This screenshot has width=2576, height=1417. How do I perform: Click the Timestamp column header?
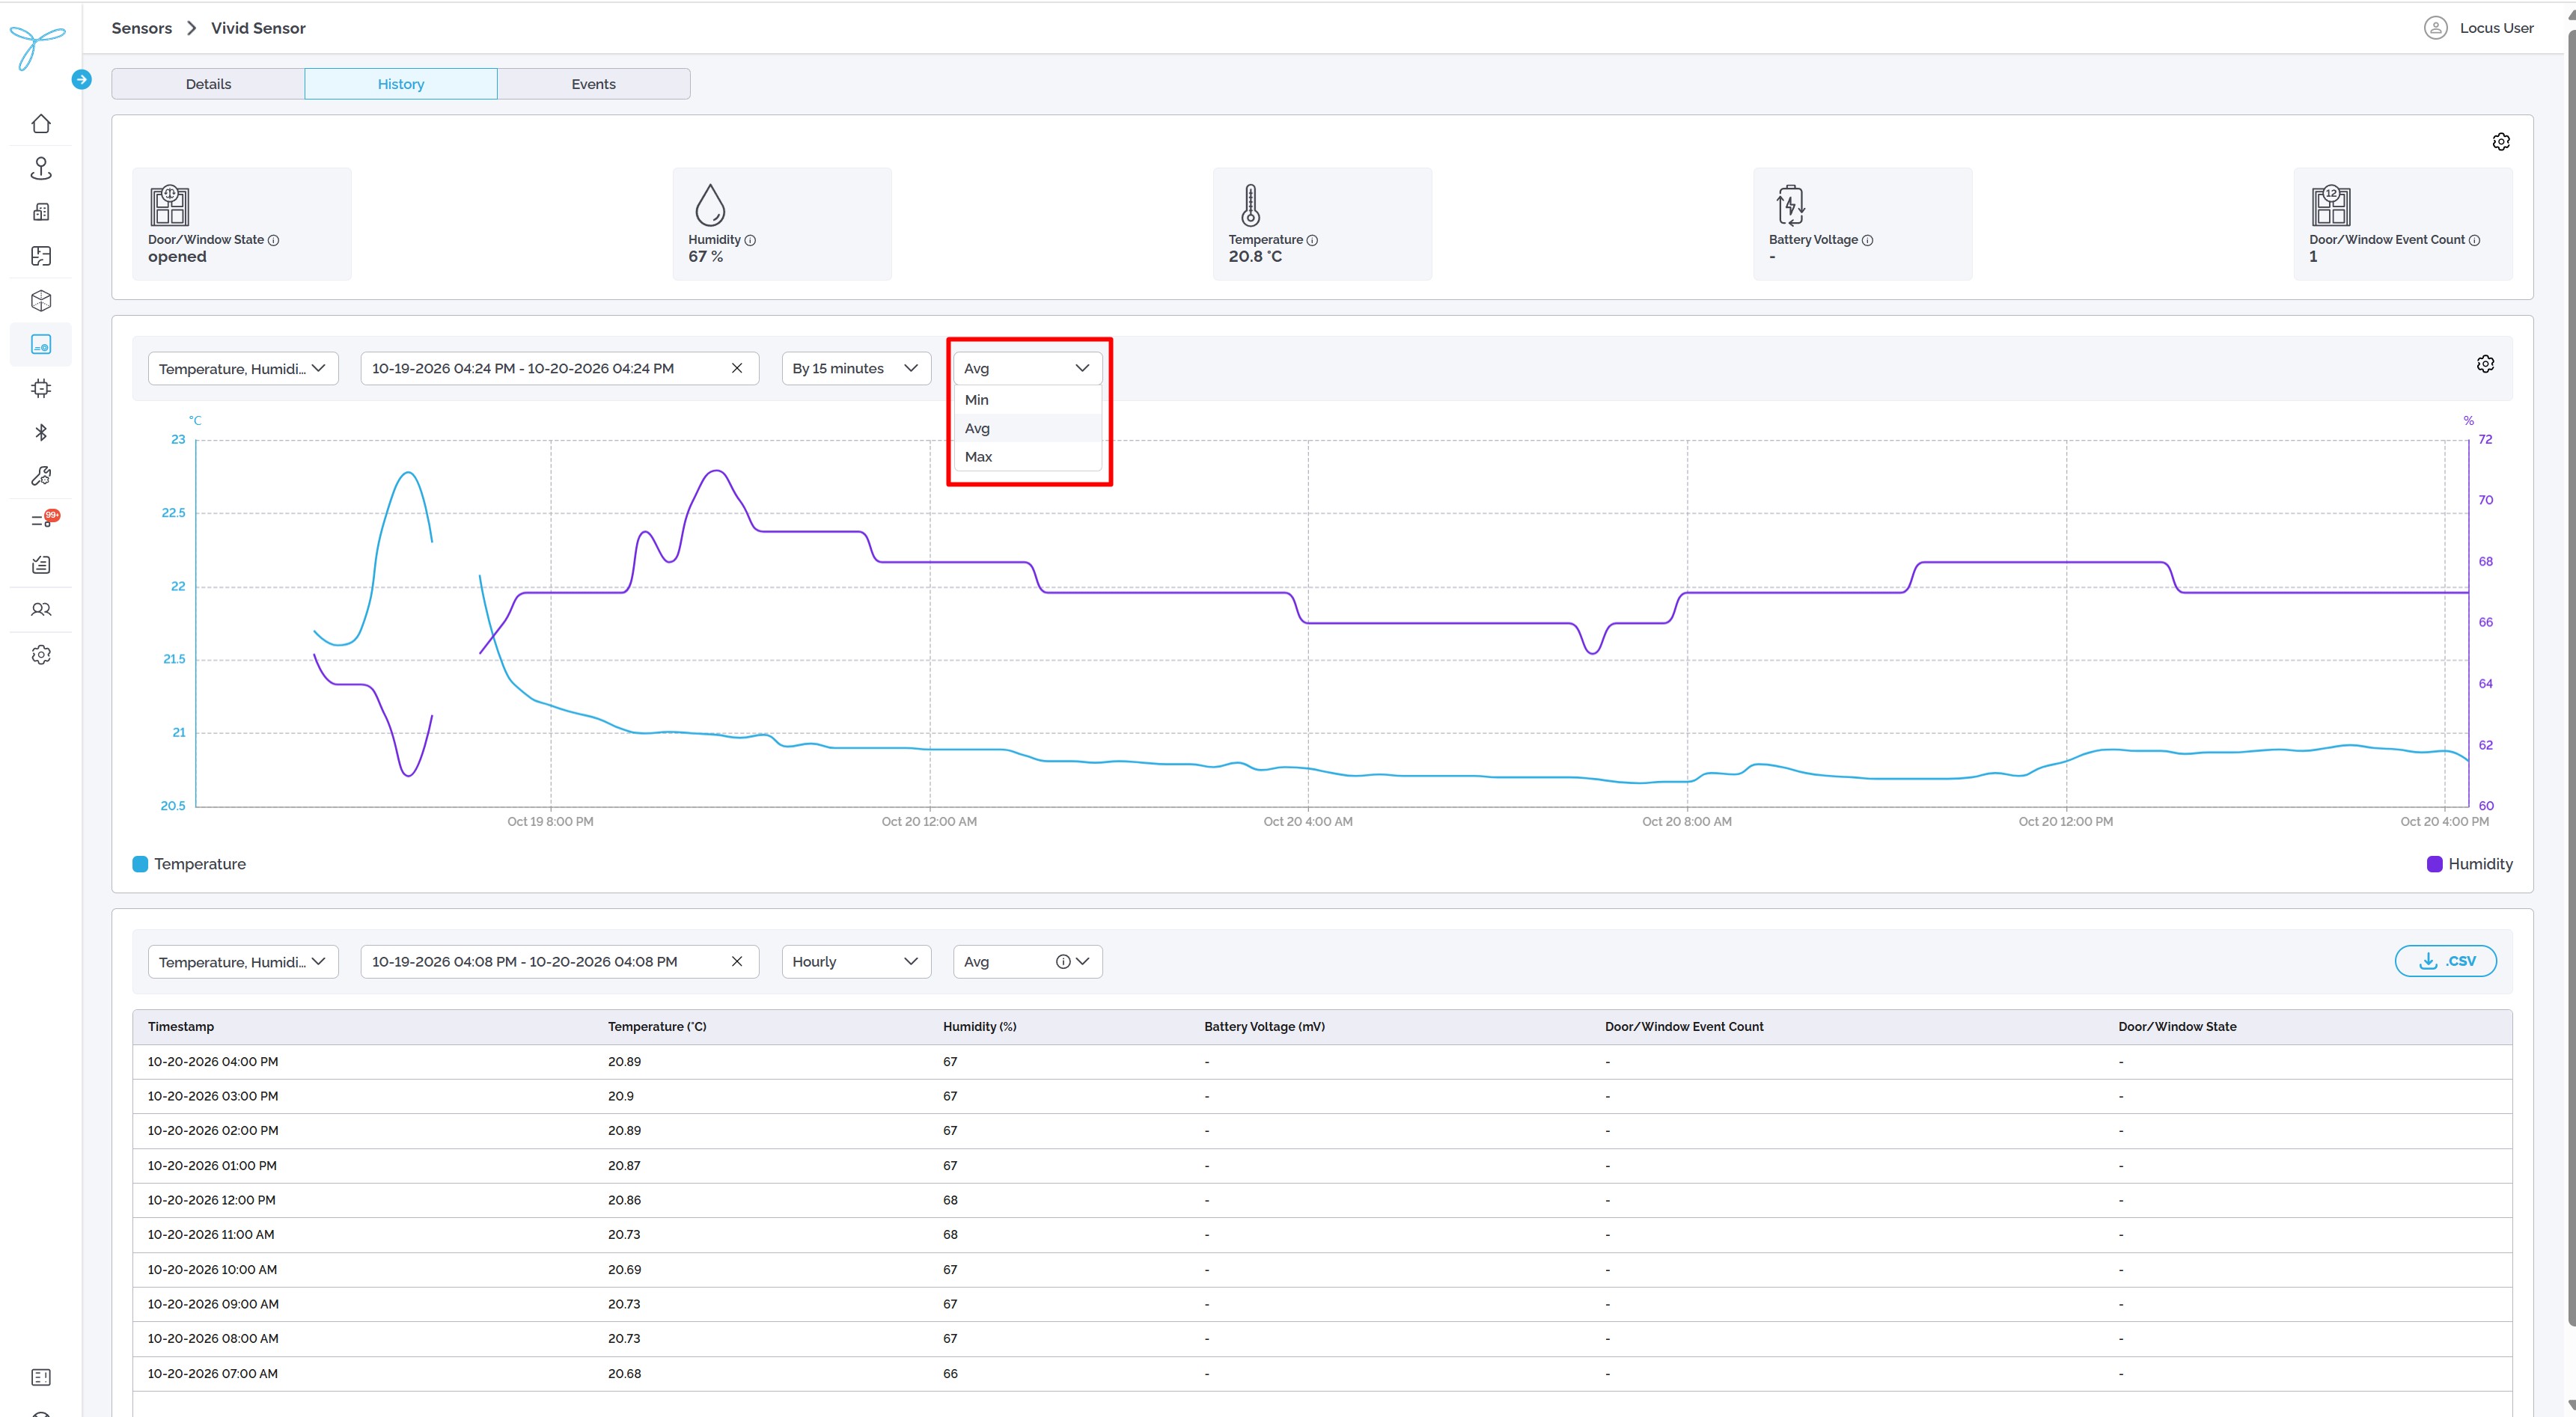click(x=181, y=1027)
